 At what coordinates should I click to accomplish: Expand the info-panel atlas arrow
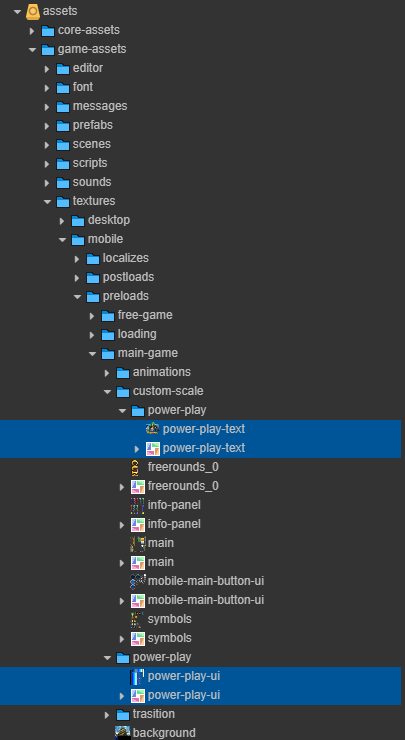[122, 524]
